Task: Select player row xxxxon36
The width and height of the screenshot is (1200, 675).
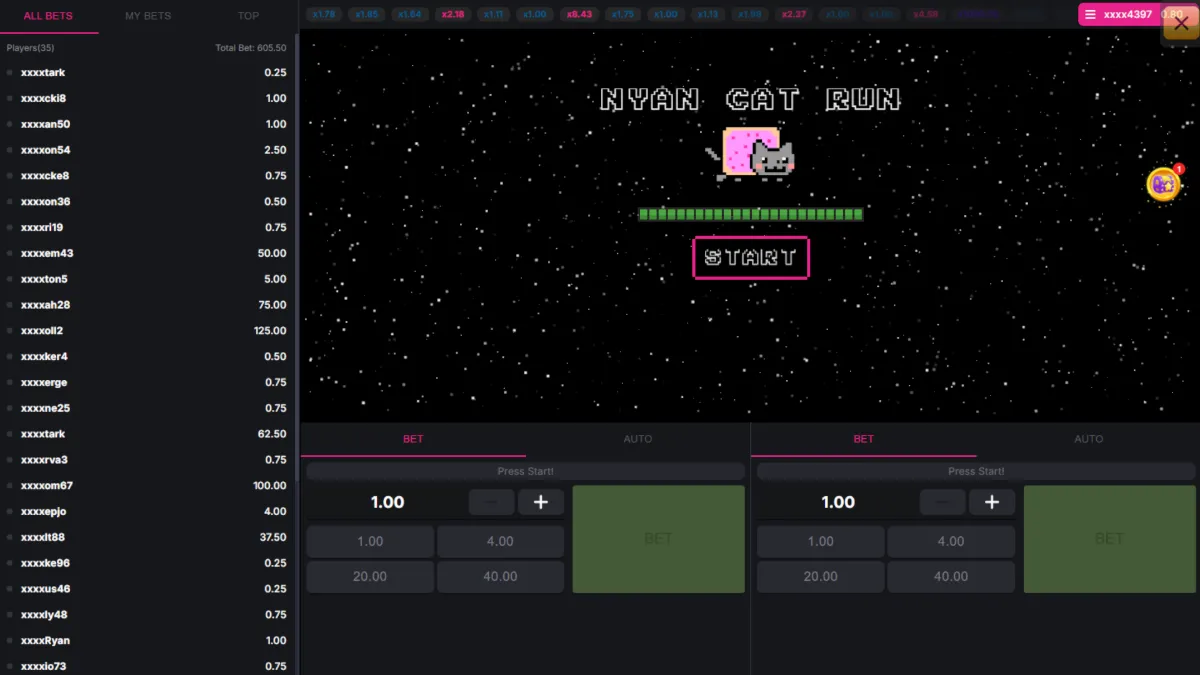Action: [147, 202]
